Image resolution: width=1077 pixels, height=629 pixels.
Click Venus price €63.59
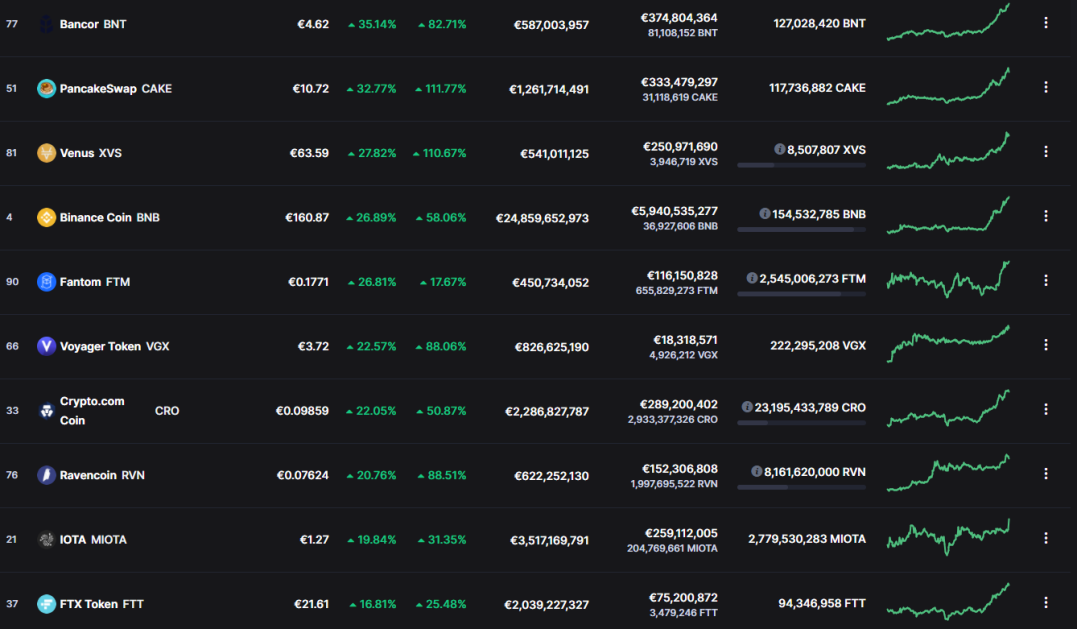[x=309, y=153]
